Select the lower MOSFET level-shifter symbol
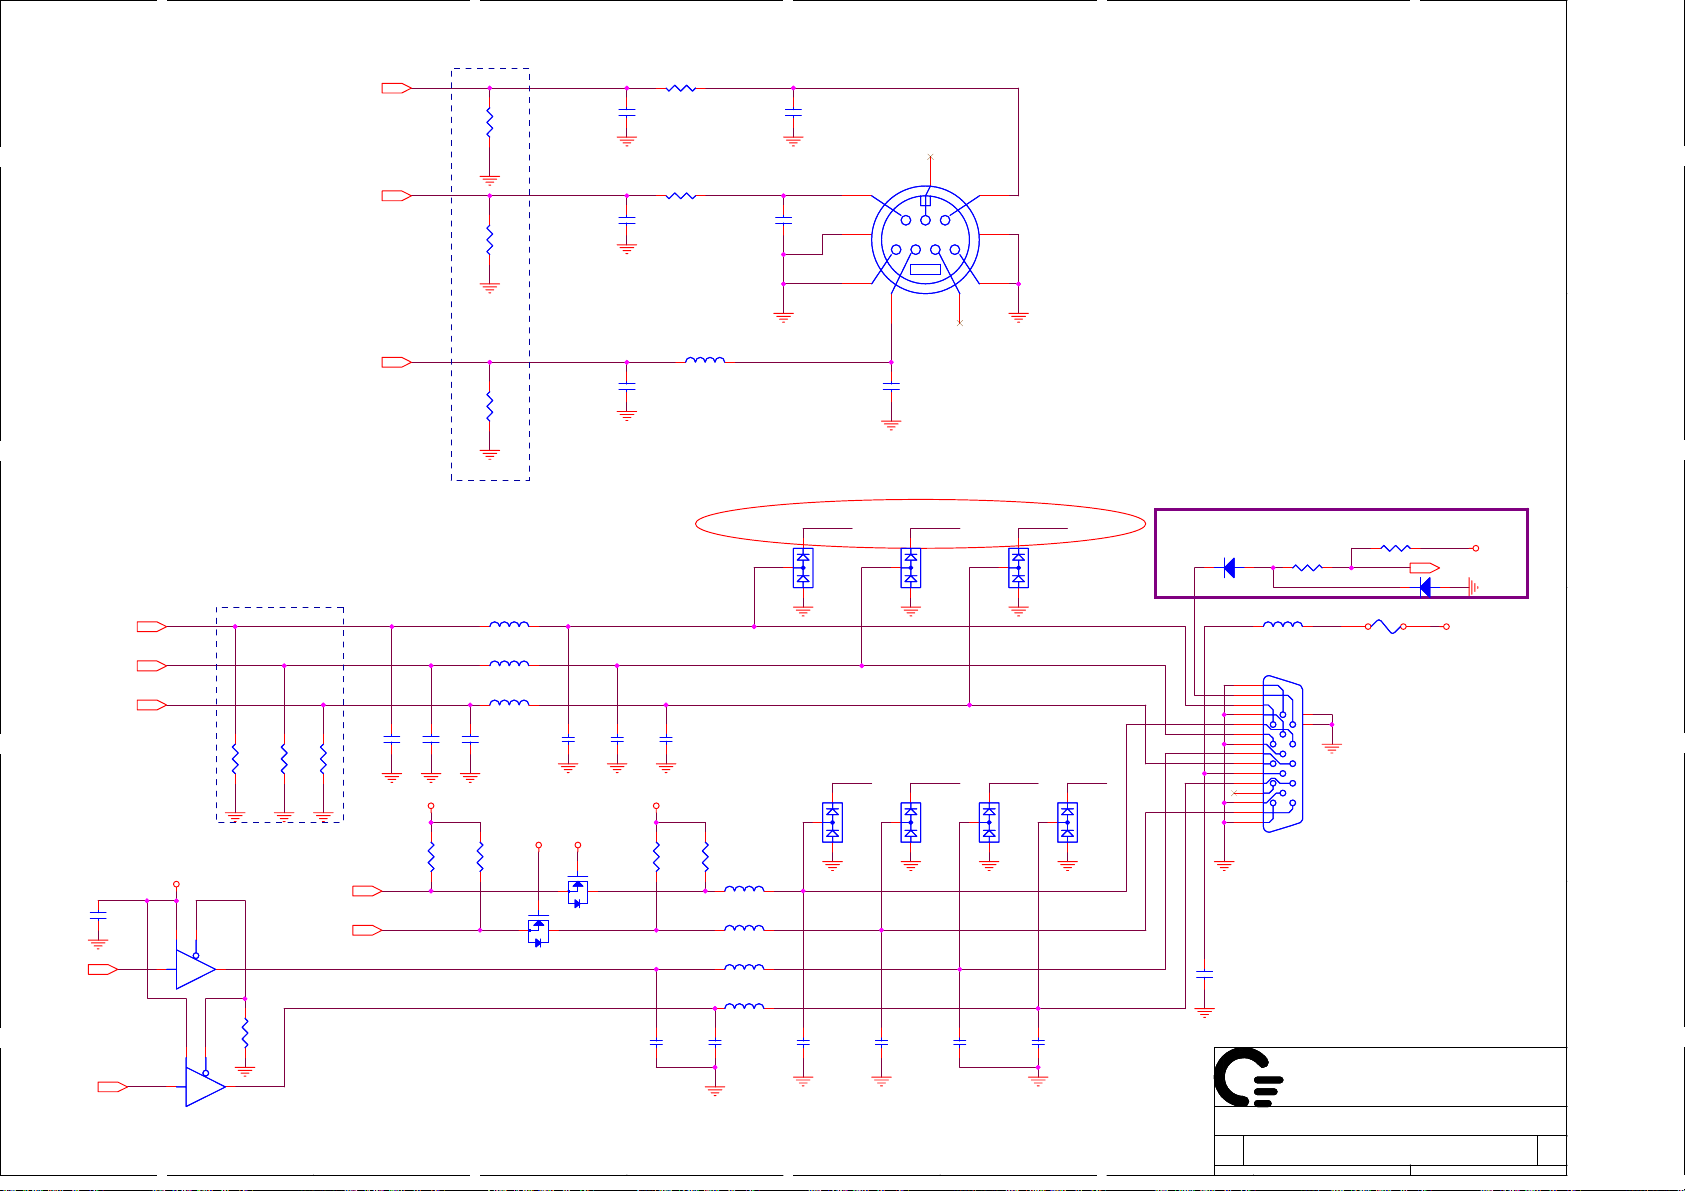 pos(538,931)
